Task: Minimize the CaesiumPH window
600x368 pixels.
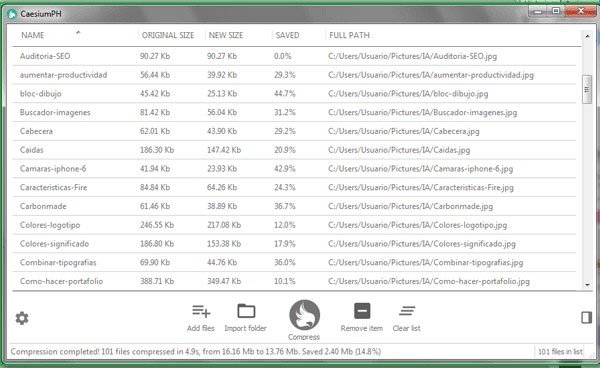Action: coord(538,11)
